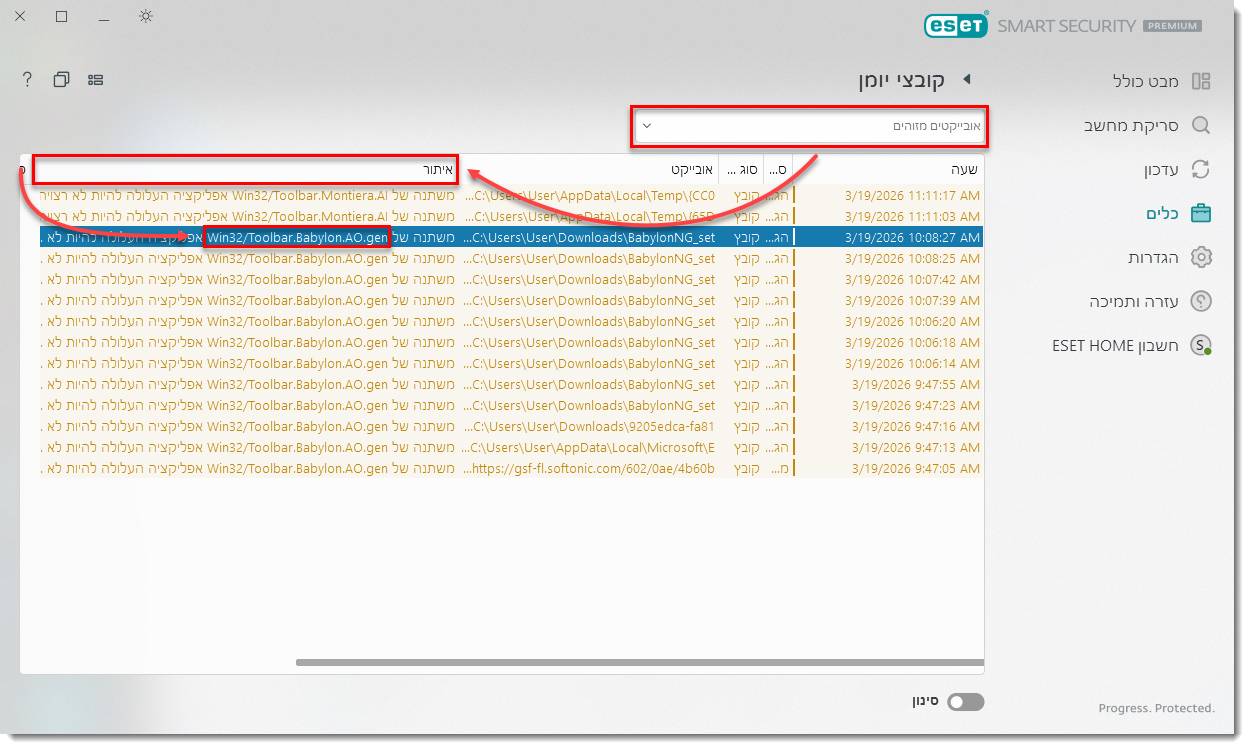The height and width of the screenshot is (749, 1249).
Task: Open the אובייקטים מזוהים log type dropdown
Action: [x=810, y=126]
